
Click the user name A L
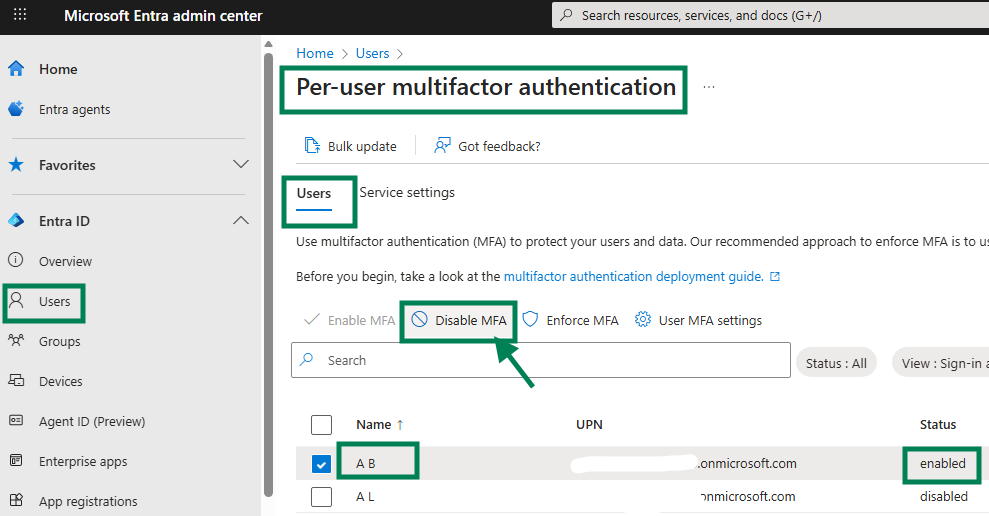point(365,496)
